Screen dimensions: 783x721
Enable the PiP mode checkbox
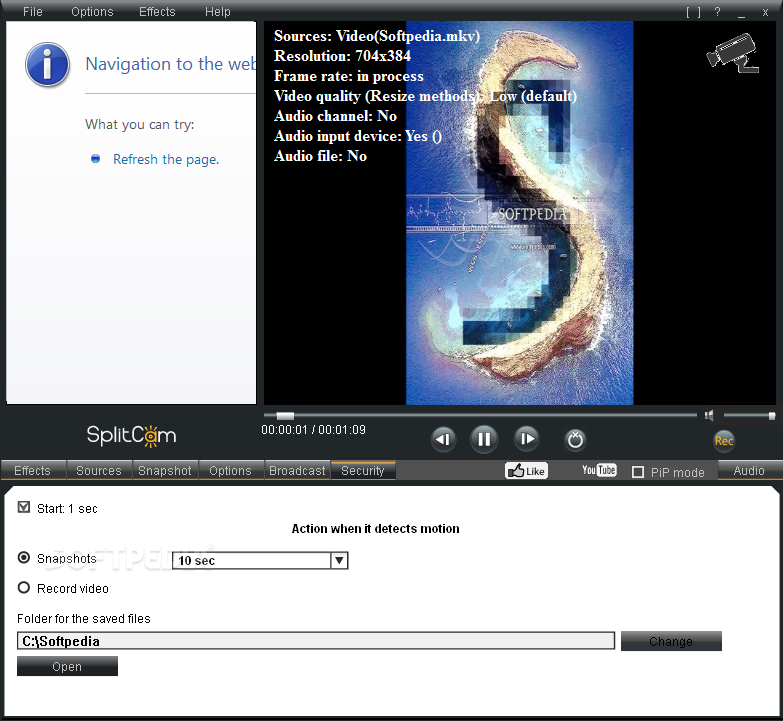638,472
